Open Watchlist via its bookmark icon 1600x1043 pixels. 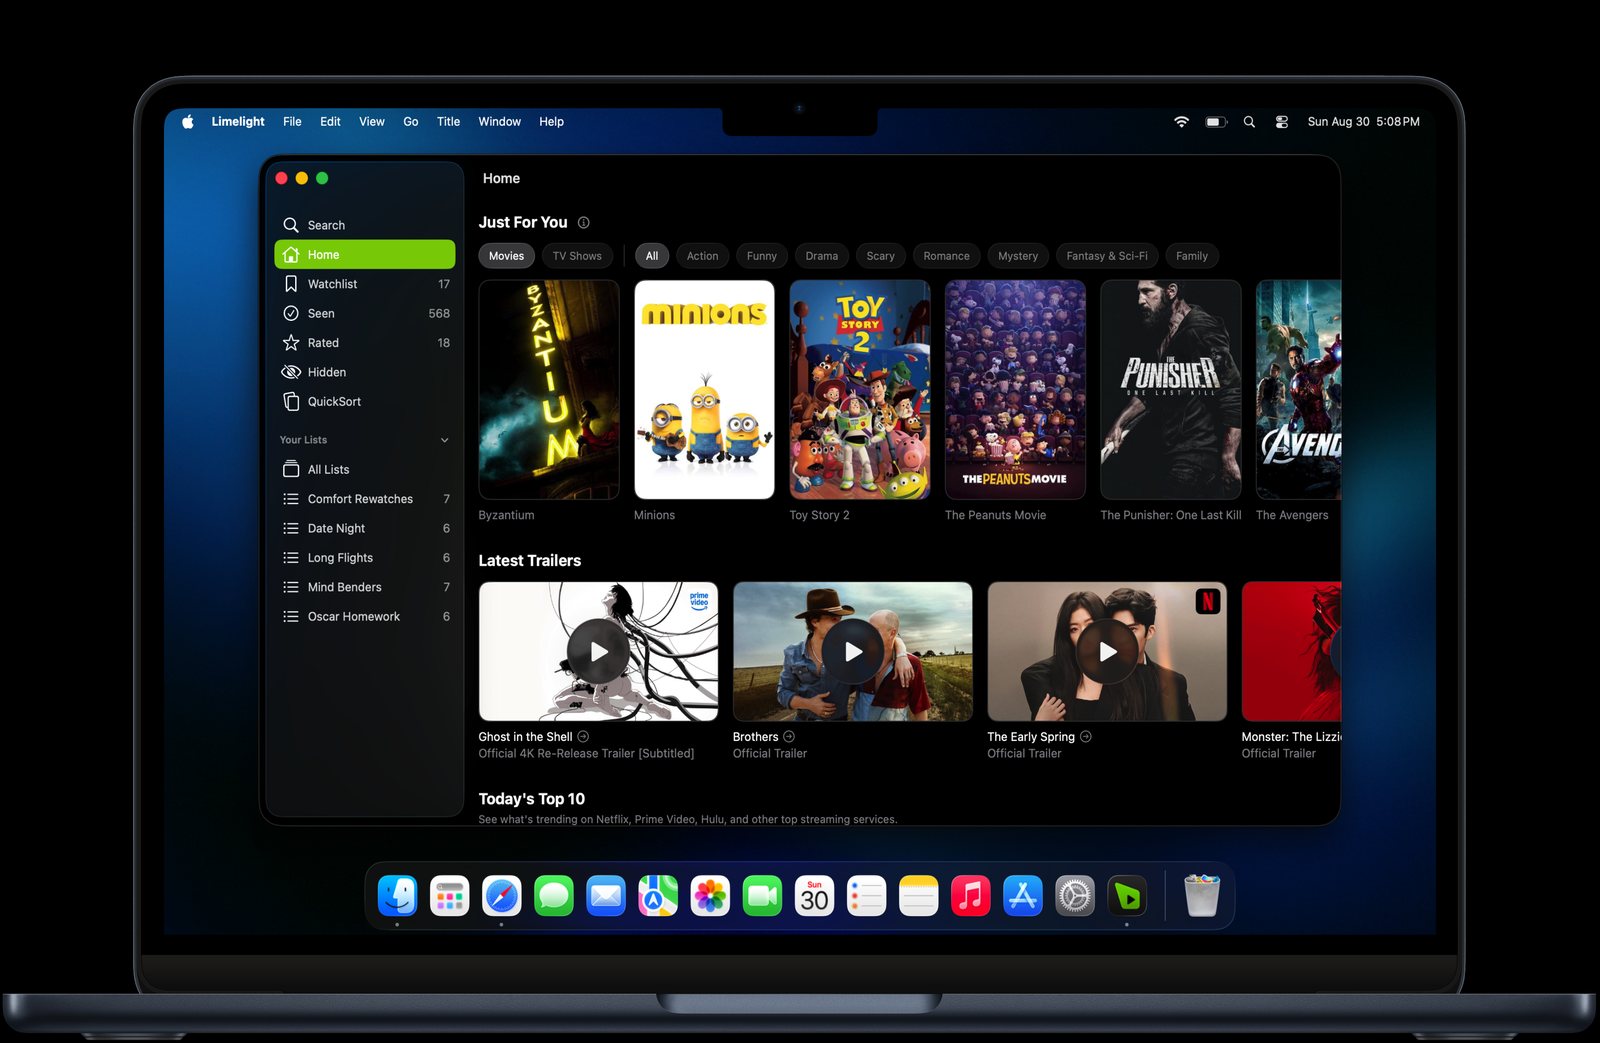291,284
